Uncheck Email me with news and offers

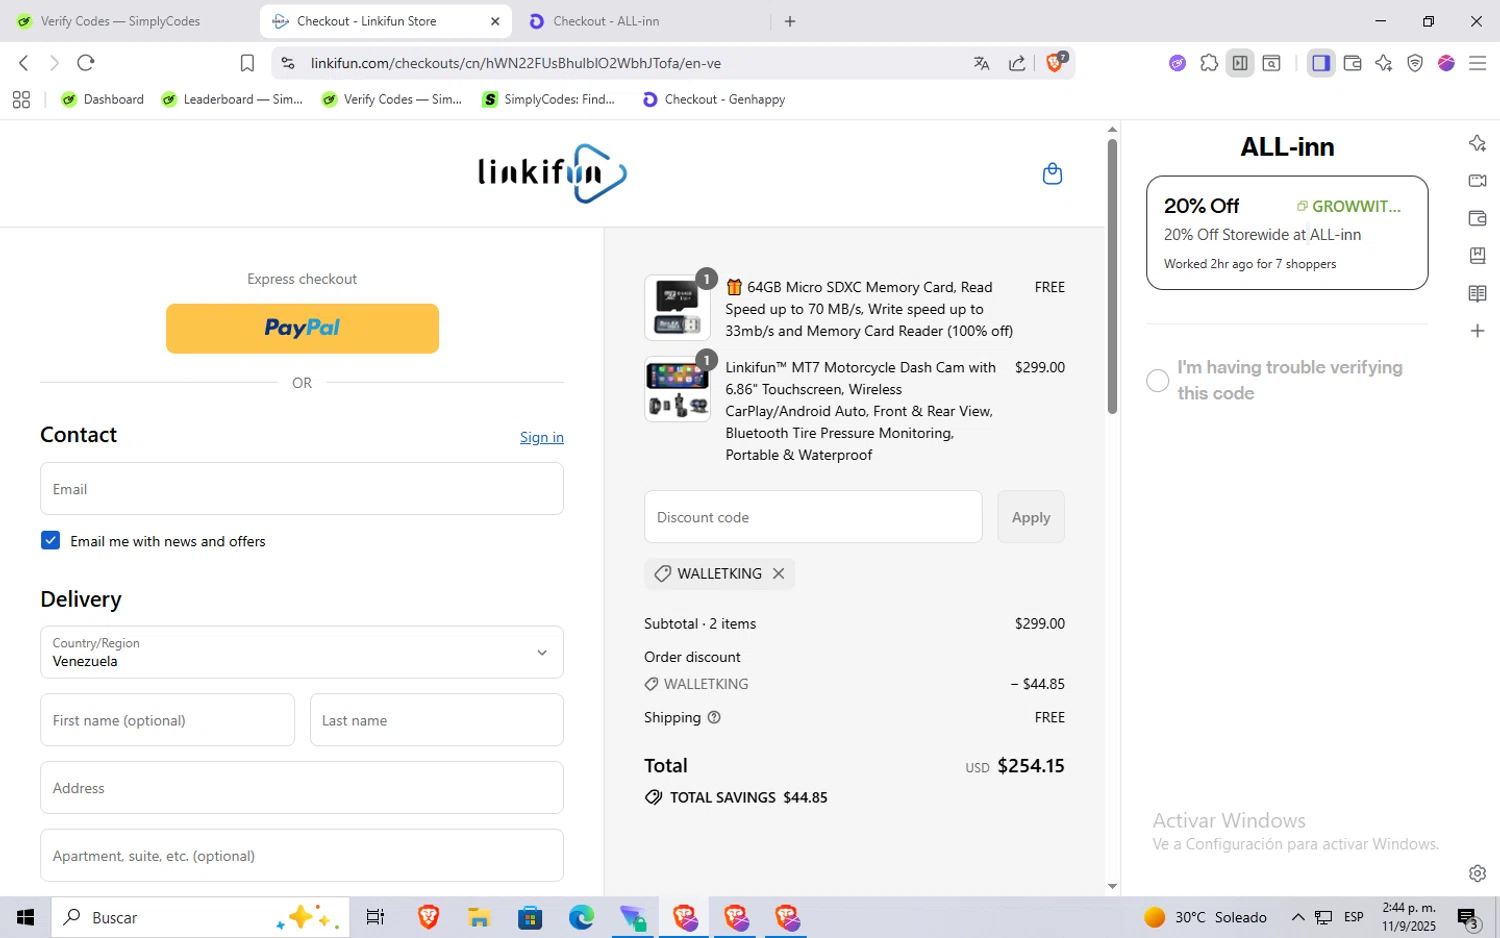point(50,540)
